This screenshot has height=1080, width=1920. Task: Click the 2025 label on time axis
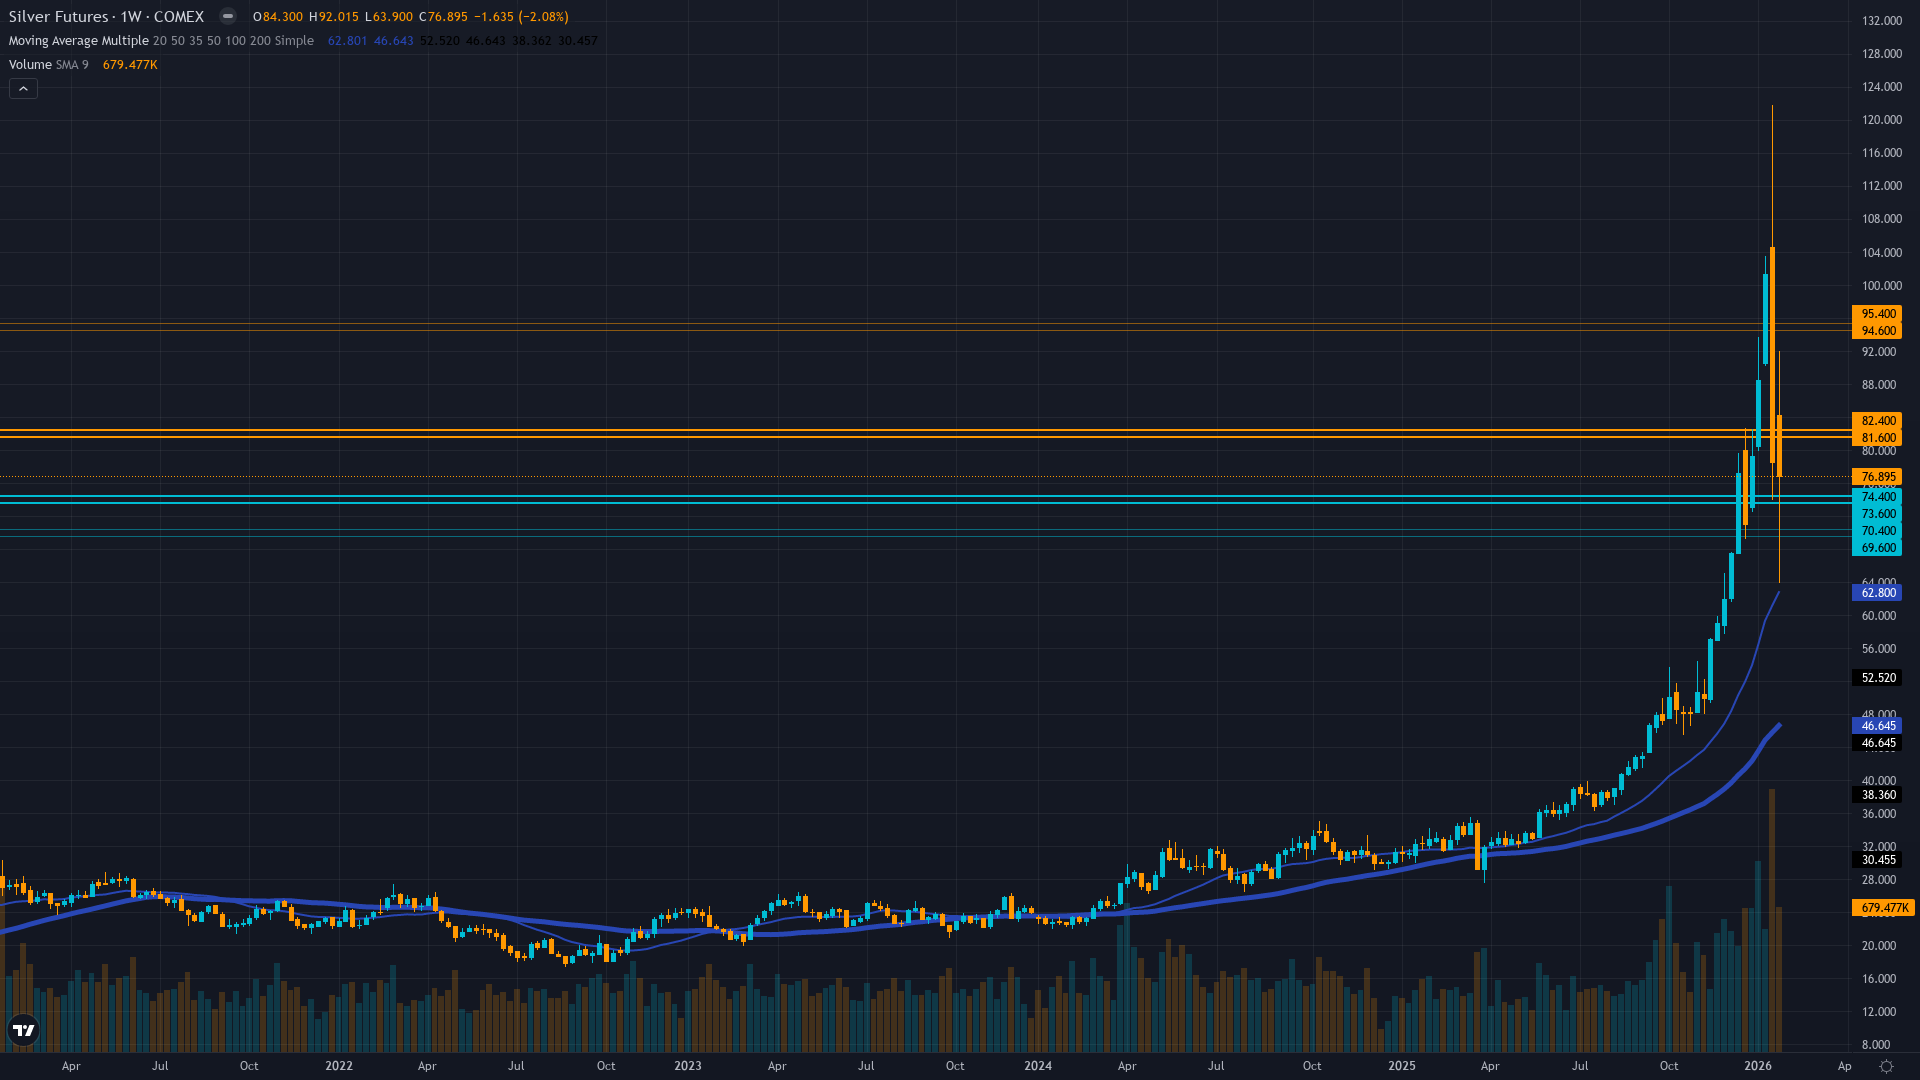click(x=1402, y=1066)
